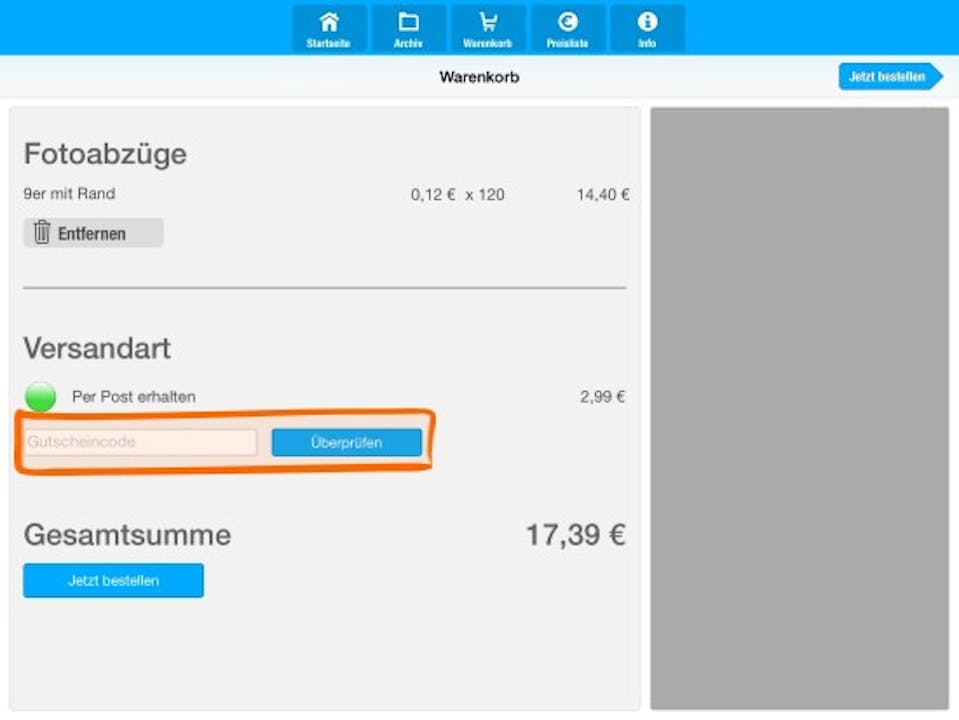
Task: Click the blue Jetzt bestellen button below Gesamtsumme
Action: tap(113, 580)
